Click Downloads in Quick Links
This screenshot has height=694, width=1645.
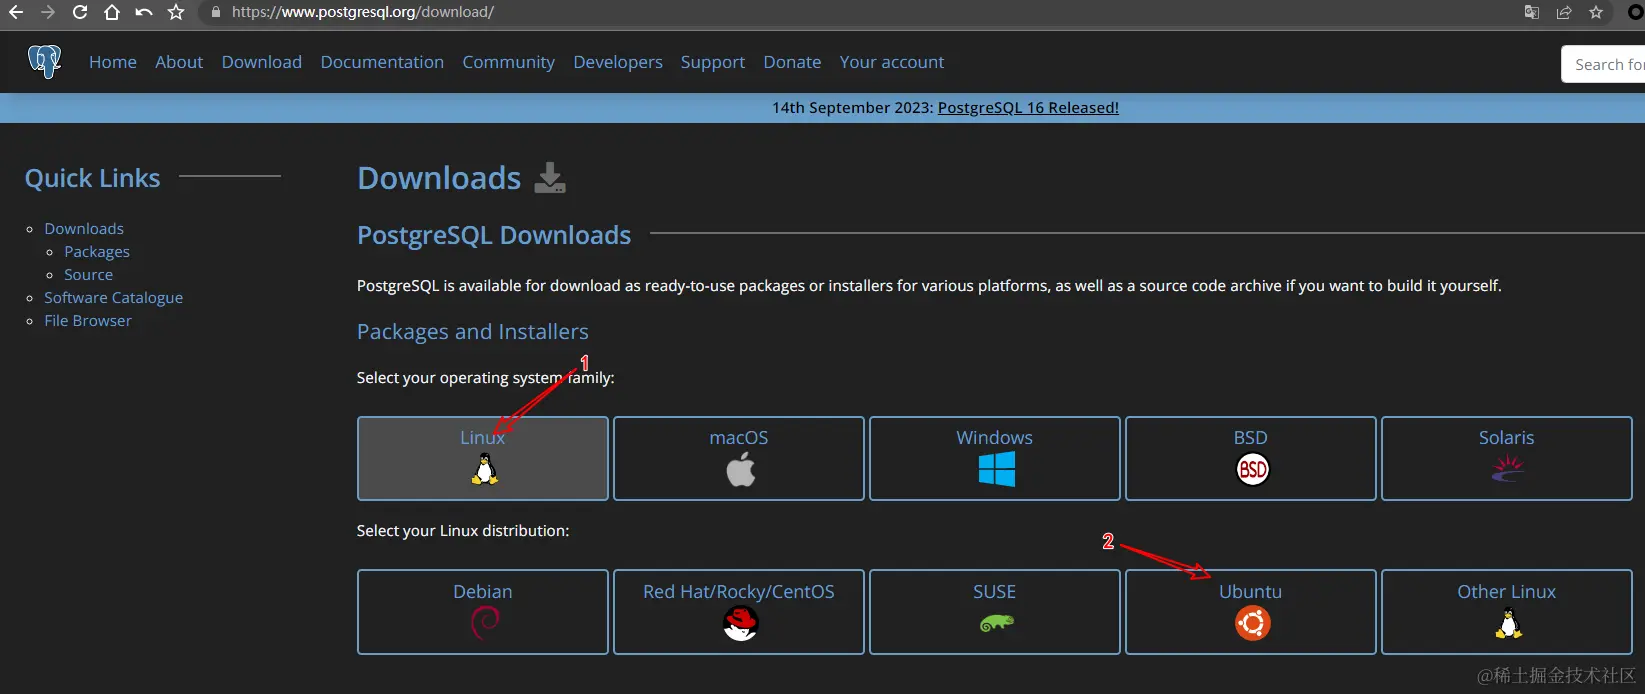point(84,229)
